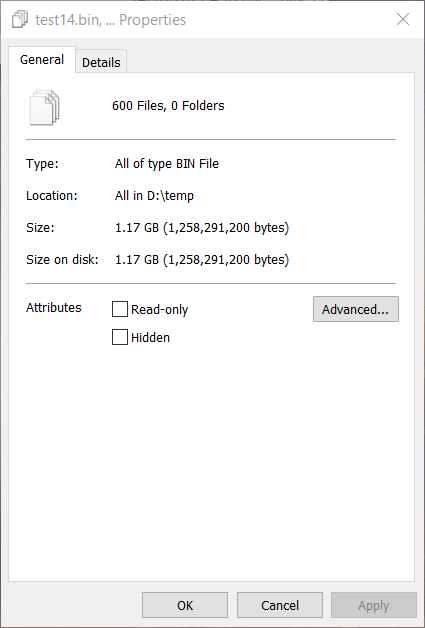Screen dimensions: 425x628
Task: Click the greyed-out Apply button
Action: 373,605
